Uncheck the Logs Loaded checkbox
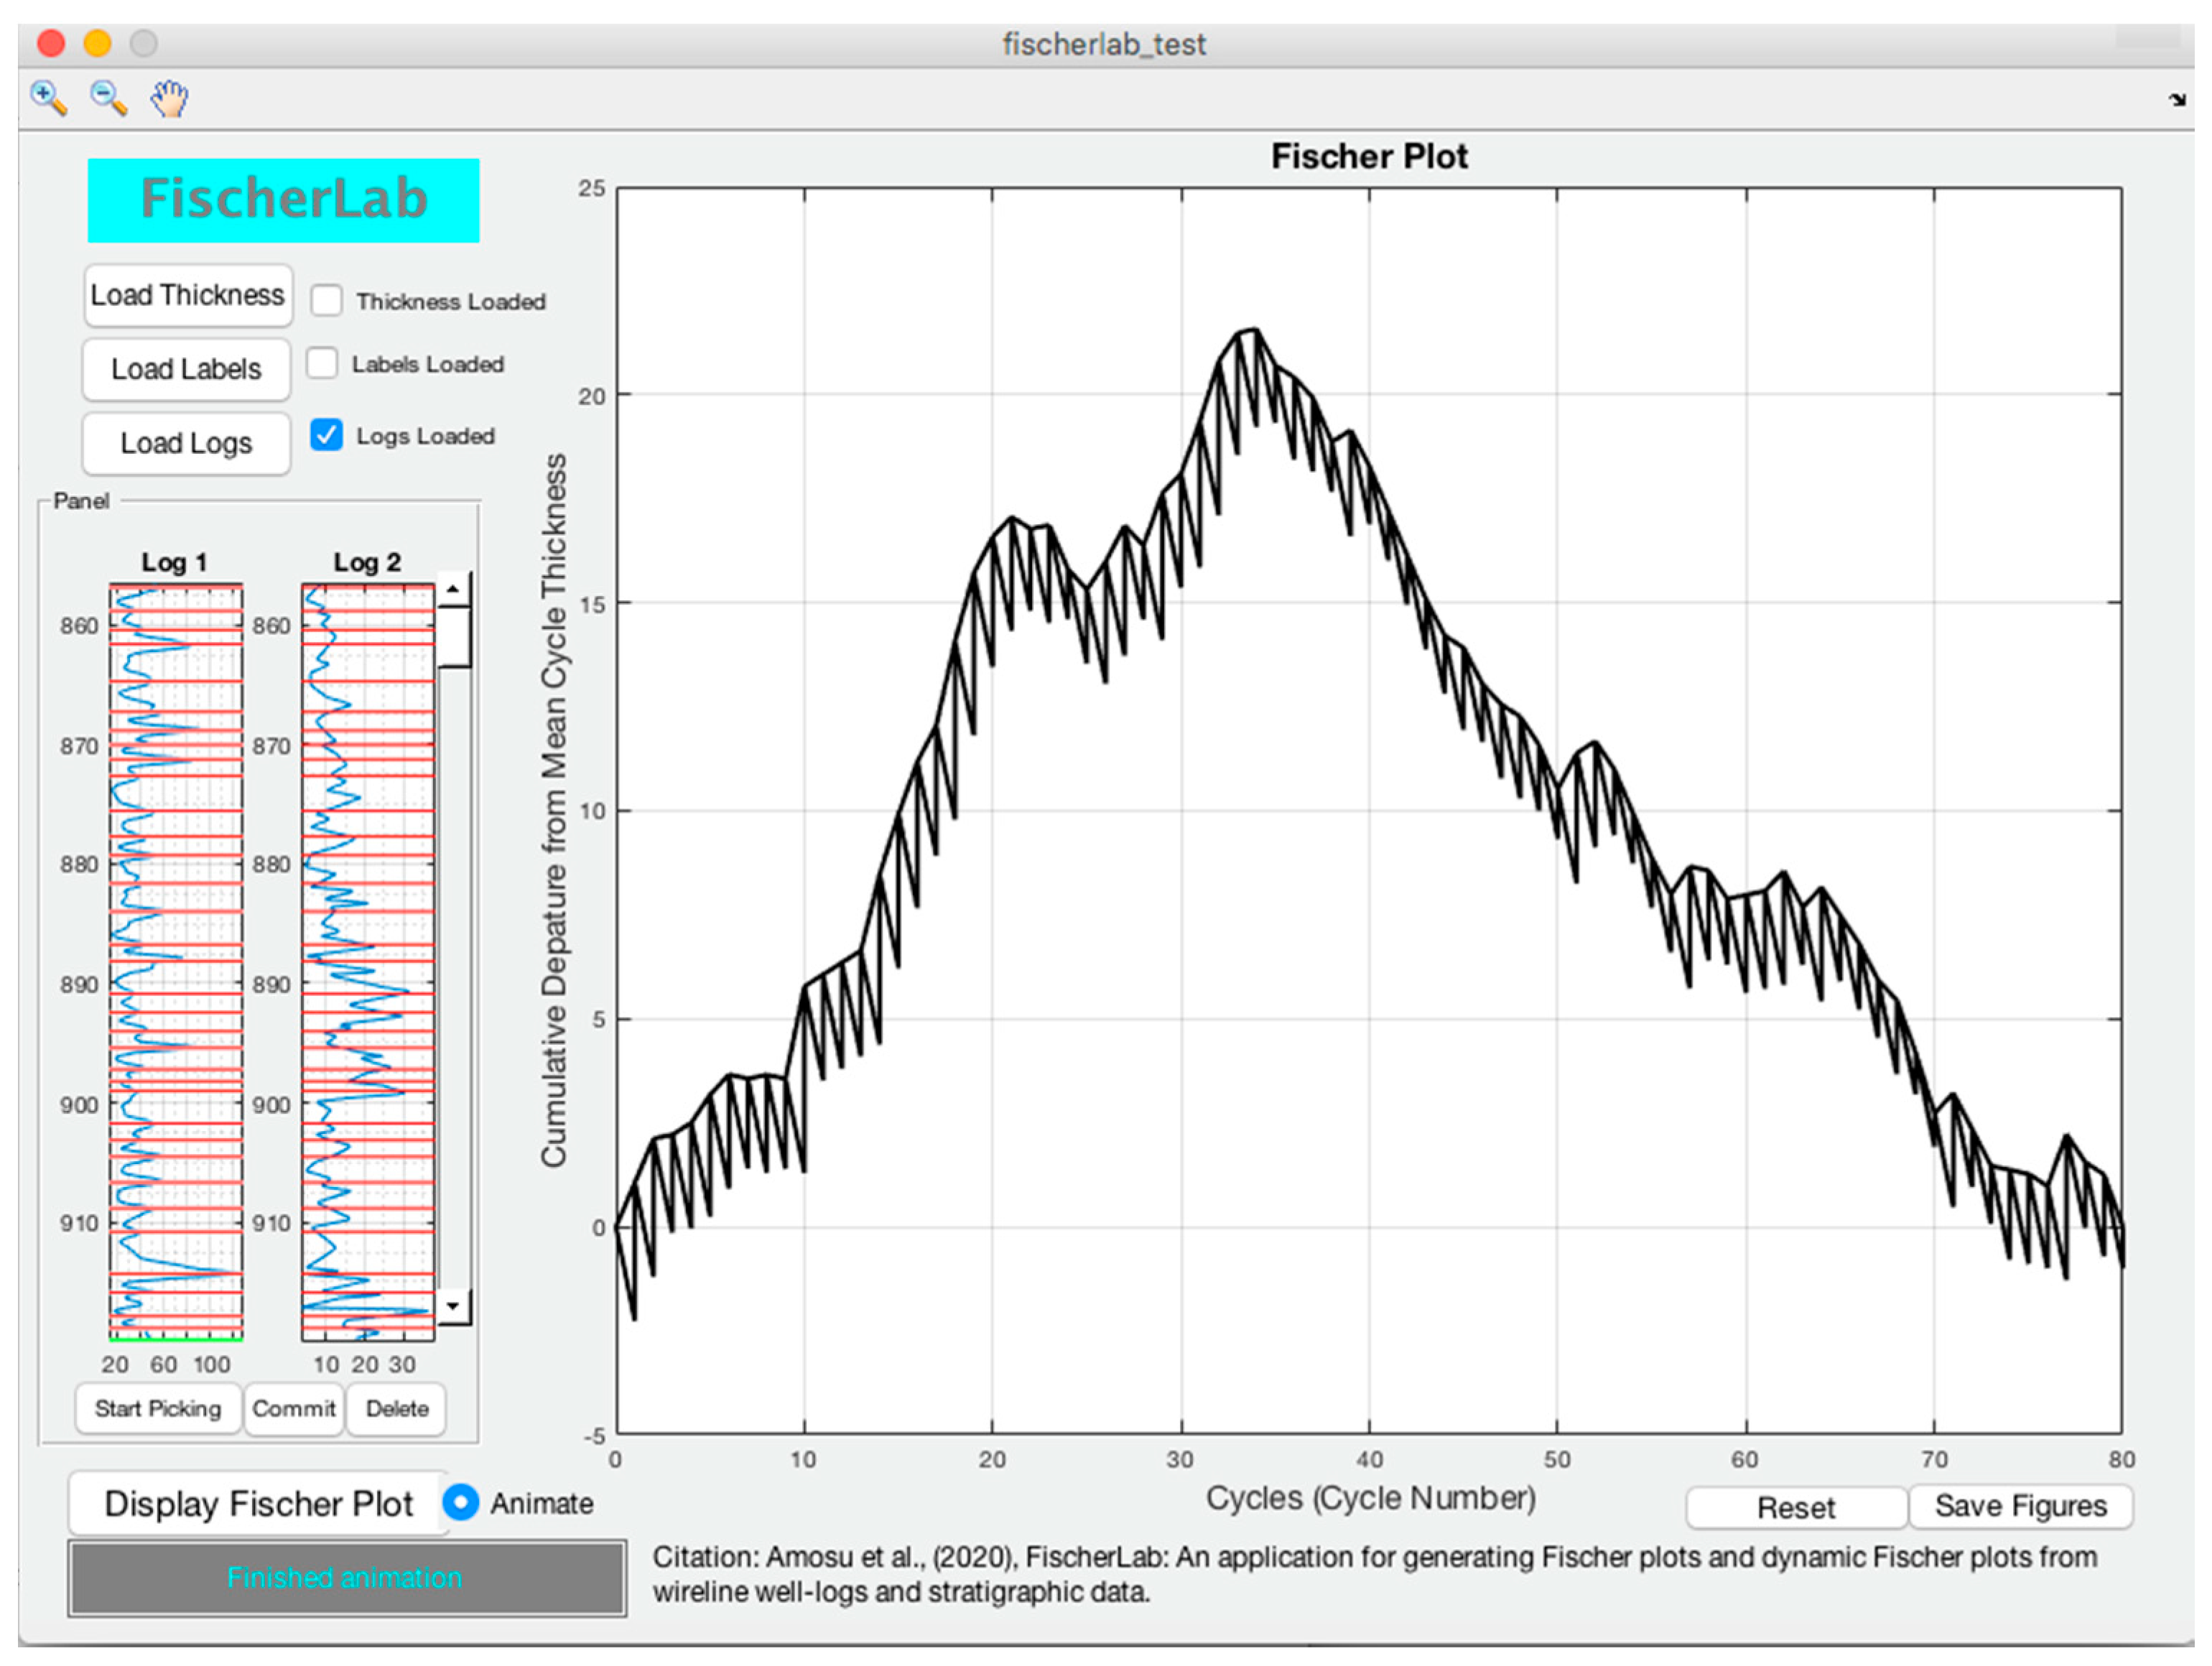 coord(327,435)
